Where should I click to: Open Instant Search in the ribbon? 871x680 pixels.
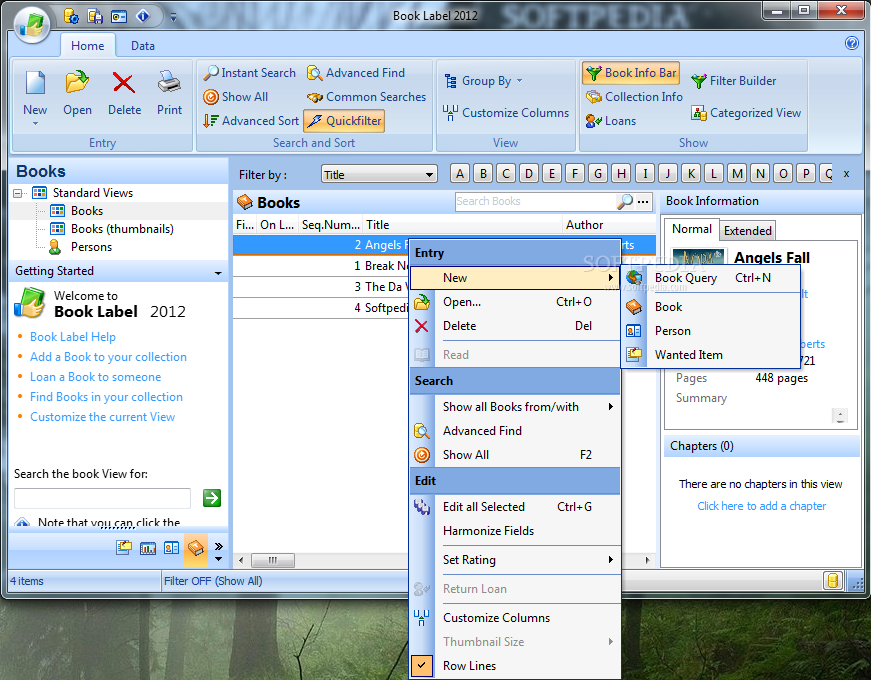[249, 73]
